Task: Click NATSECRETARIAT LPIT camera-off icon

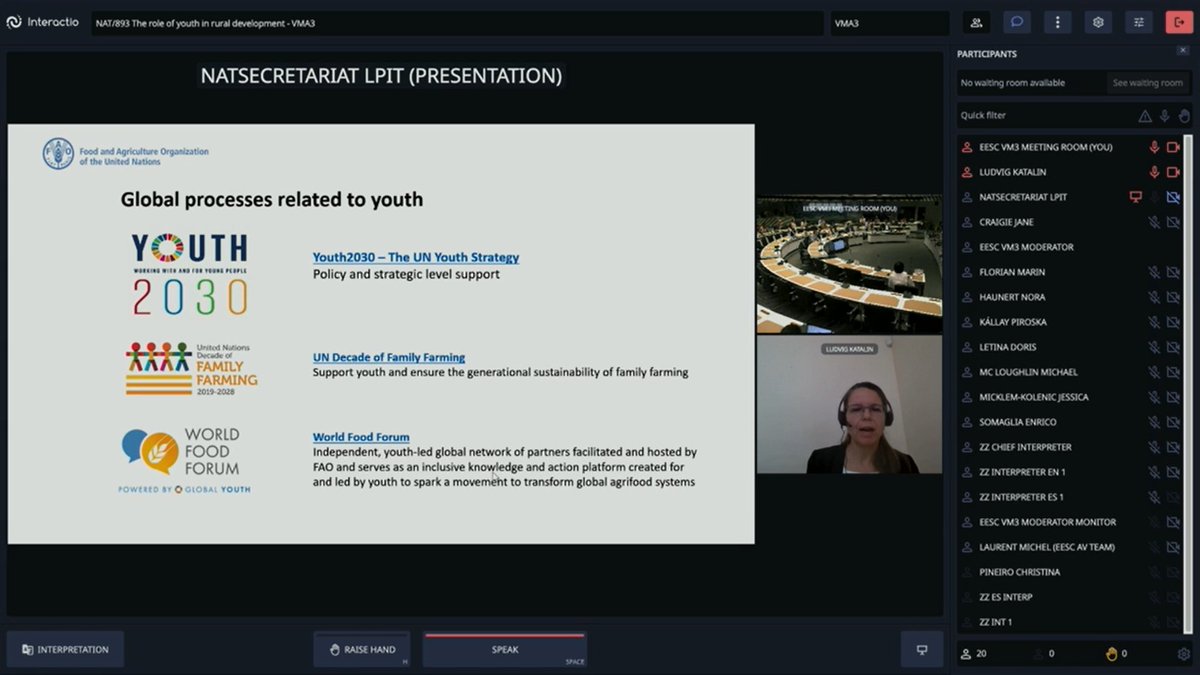Action: tap(1173, 197)
